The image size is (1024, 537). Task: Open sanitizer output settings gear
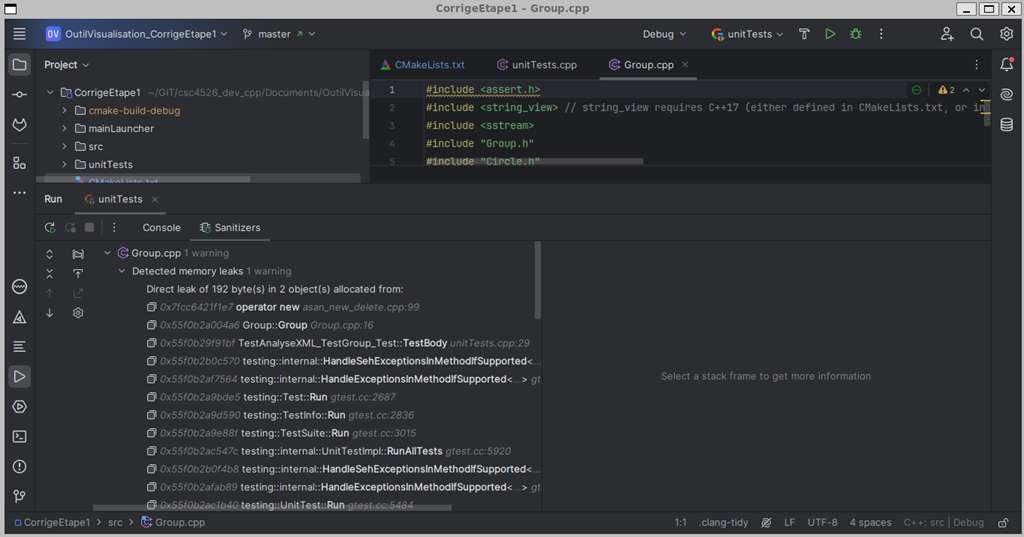pos(78,313)
